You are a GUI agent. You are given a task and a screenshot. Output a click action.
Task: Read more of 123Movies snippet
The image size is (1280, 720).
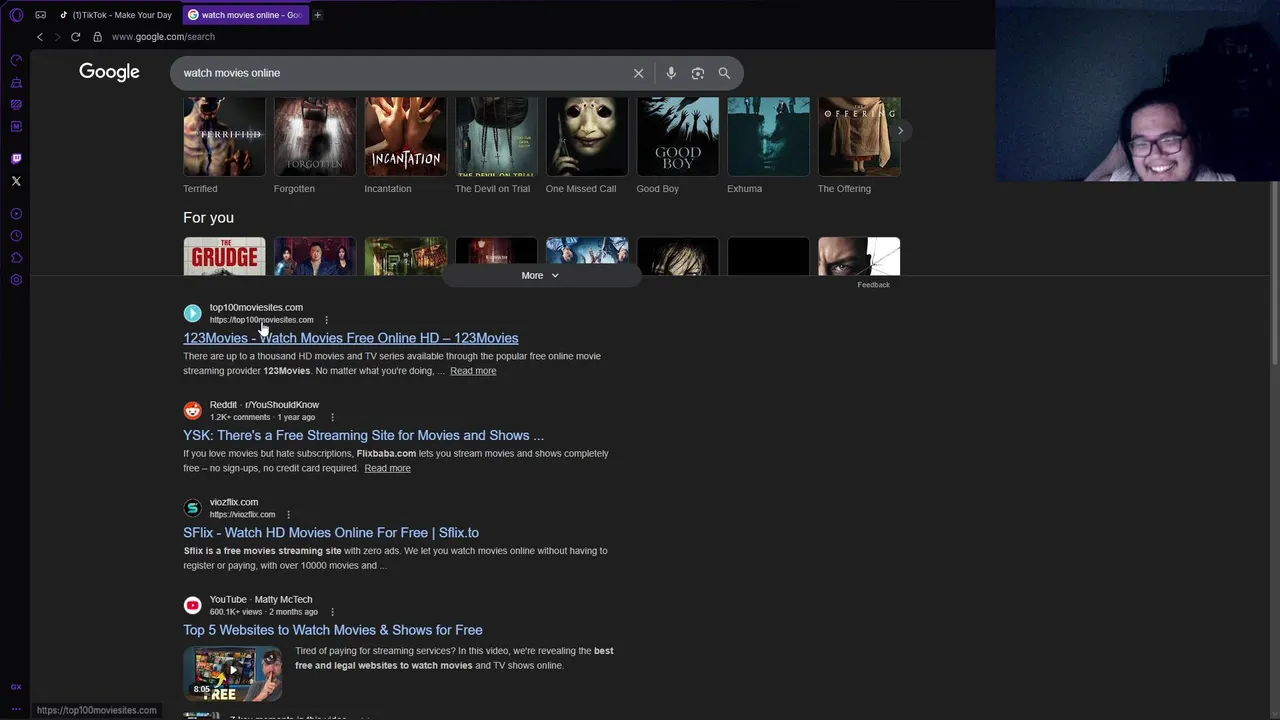(473, 371)
